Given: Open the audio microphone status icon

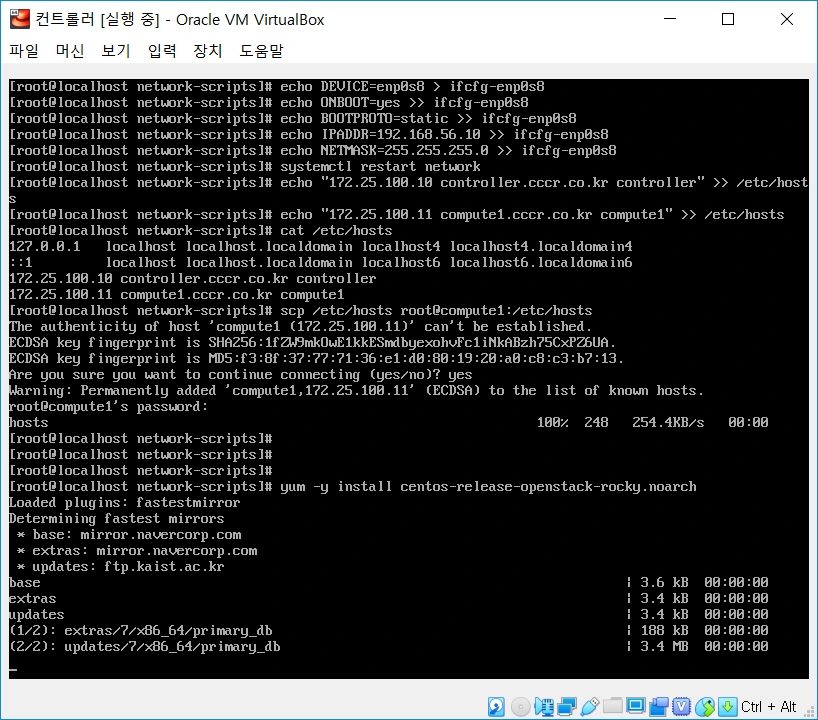Looking at the screenshot, I should click(x=543, y=707).
